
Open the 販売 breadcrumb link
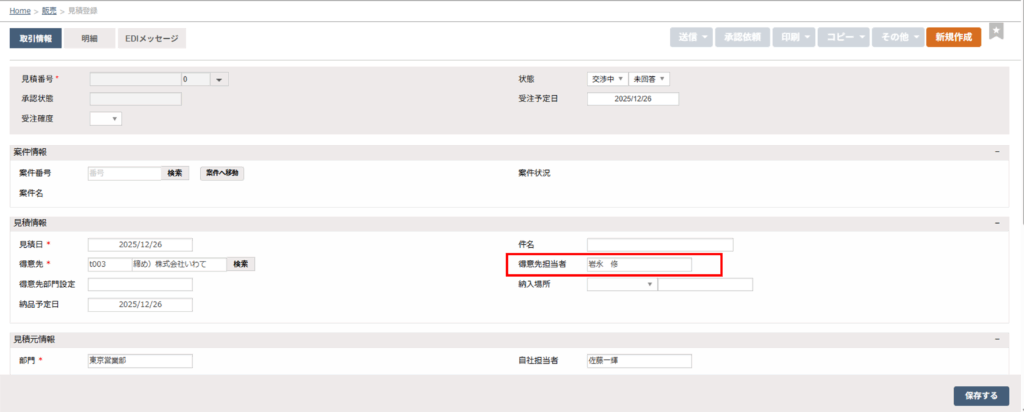[x=50, y=9]
